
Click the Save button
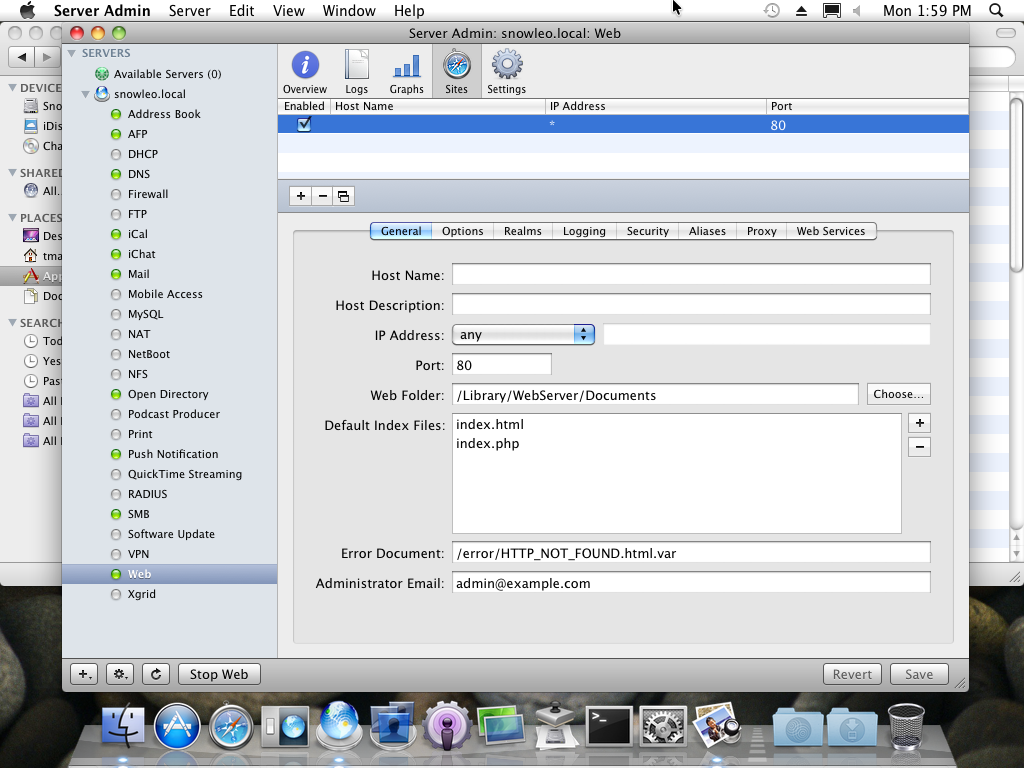click(x=918, y=674)
